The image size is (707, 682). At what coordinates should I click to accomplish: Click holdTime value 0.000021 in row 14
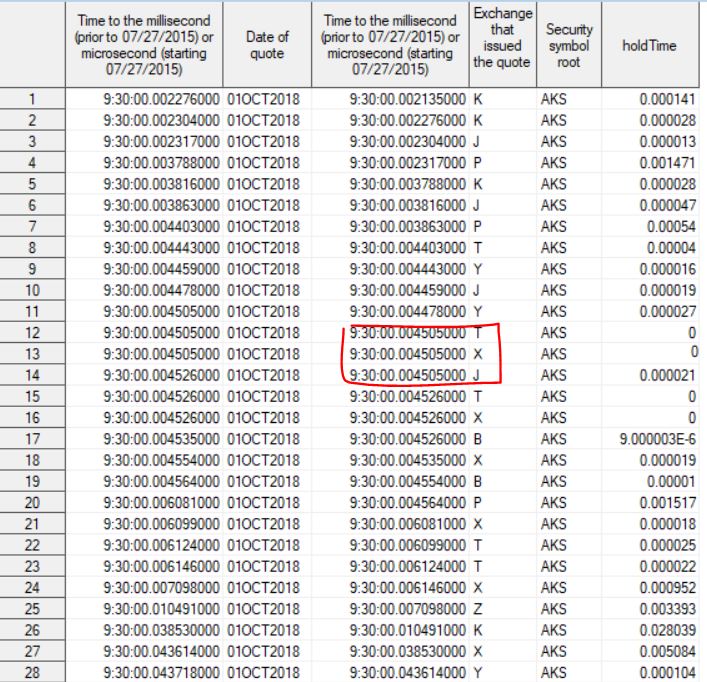pyautogui.click(x=667, y=375)
